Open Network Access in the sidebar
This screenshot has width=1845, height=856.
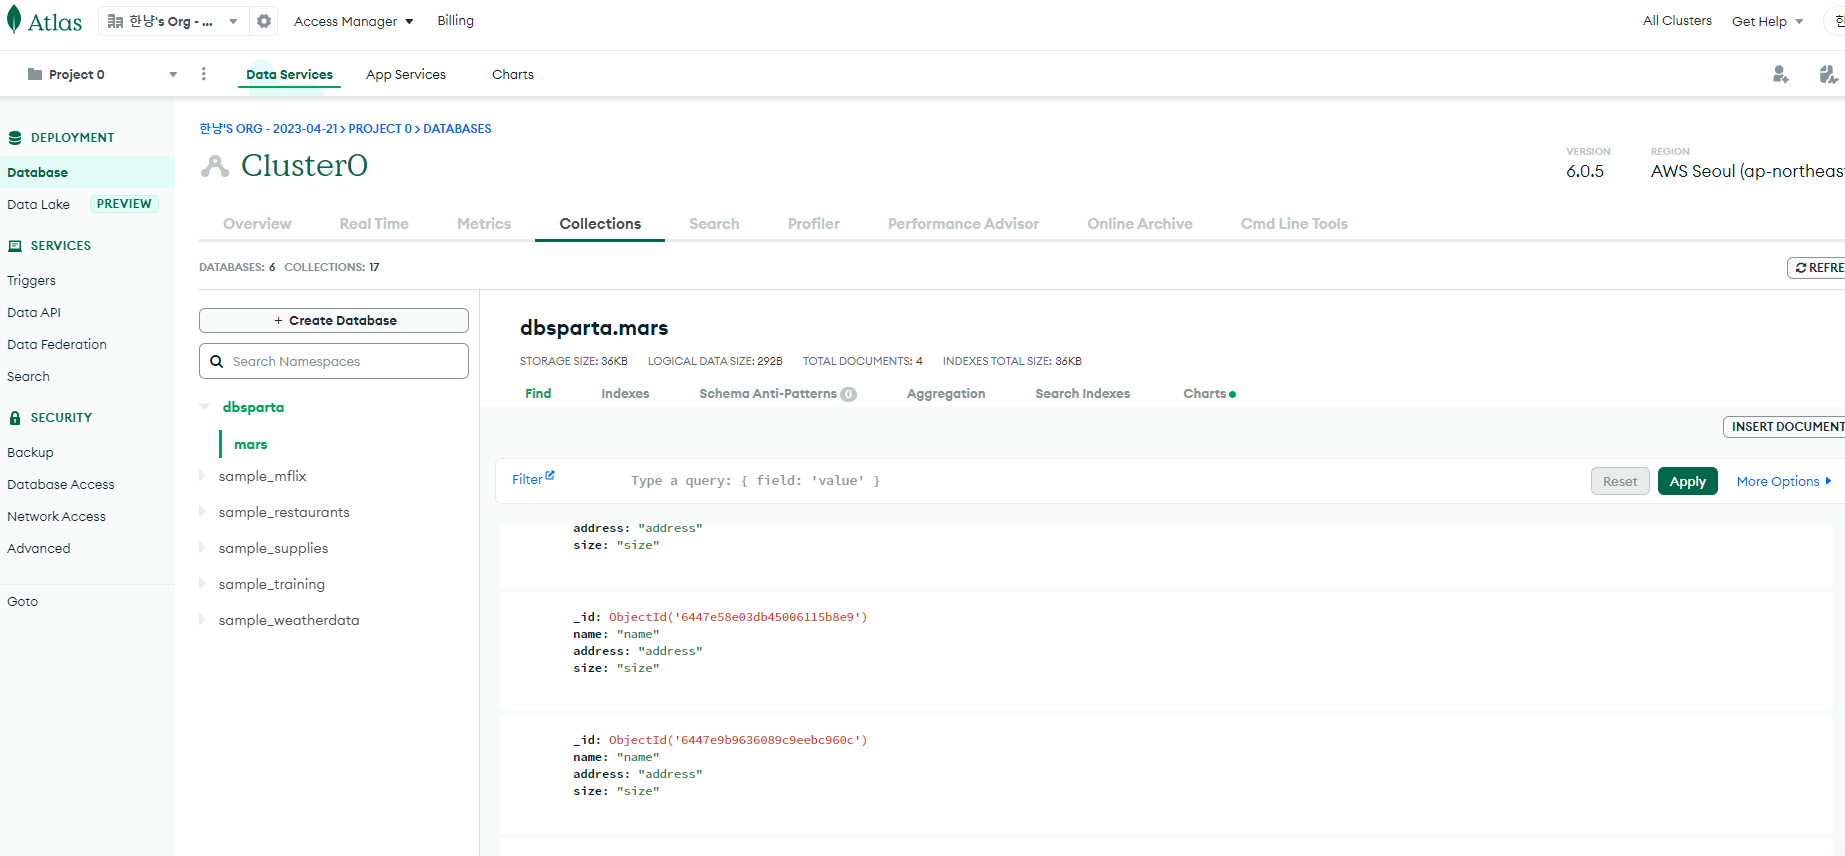[56, 517]
